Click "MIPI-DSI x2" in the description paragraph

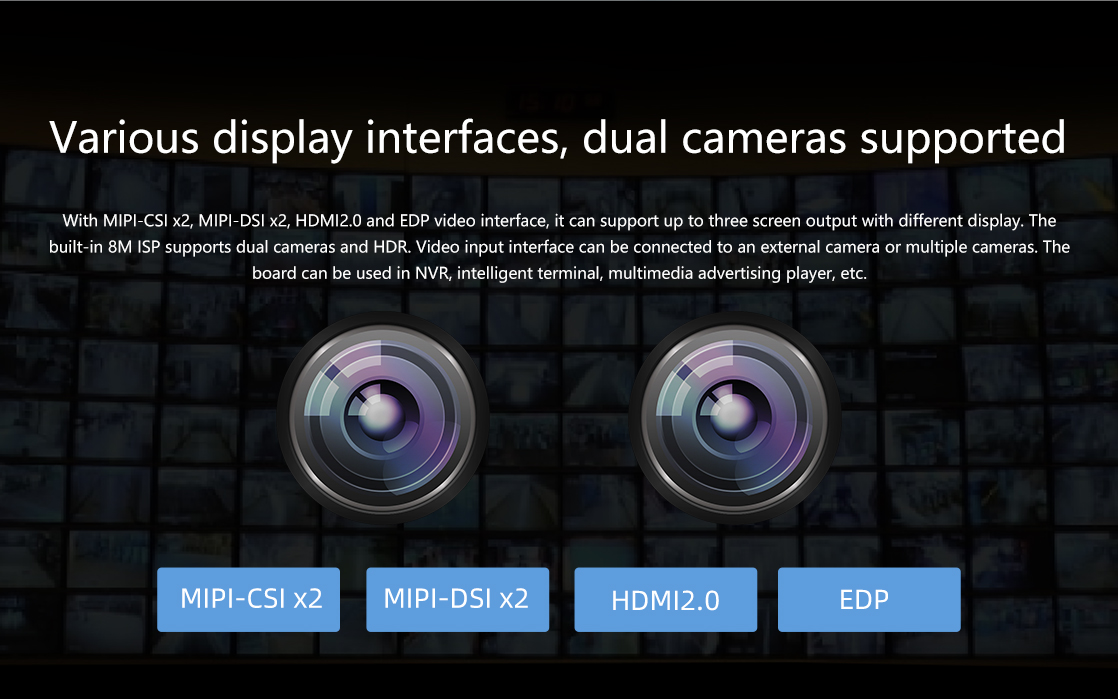(x=242, y=220)
